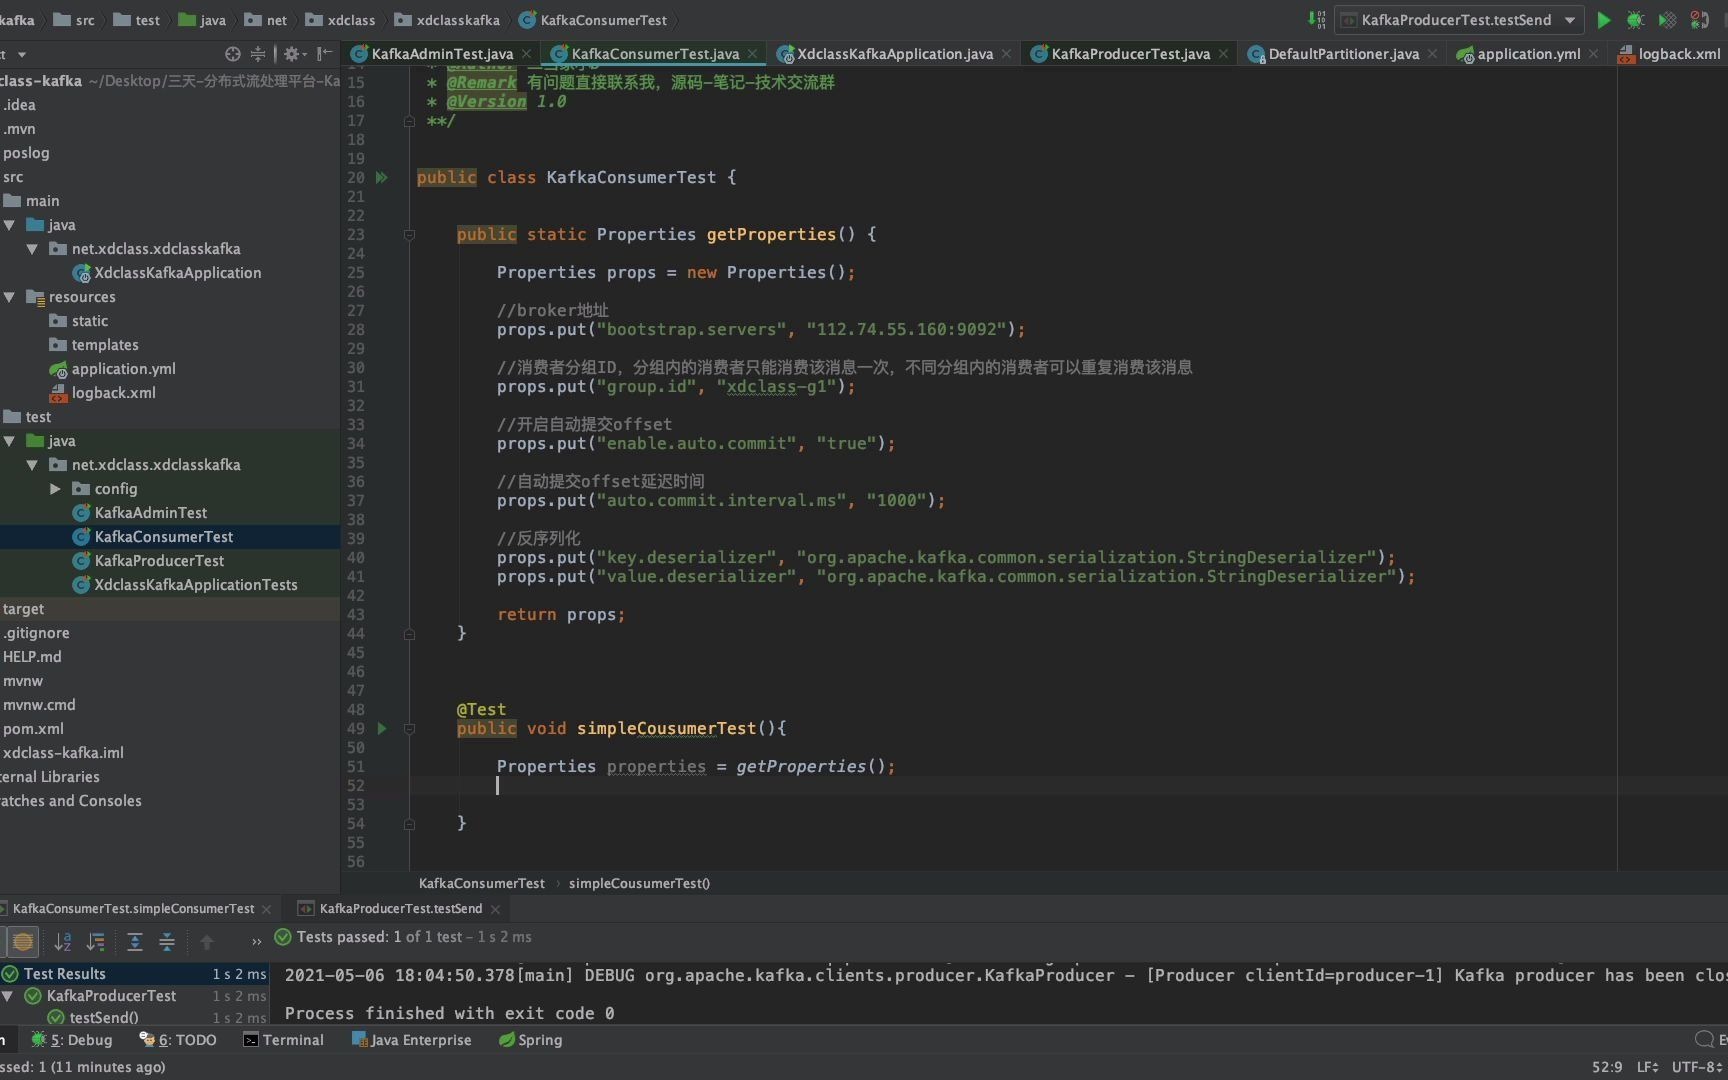Sort test results alphabetically

63,941
